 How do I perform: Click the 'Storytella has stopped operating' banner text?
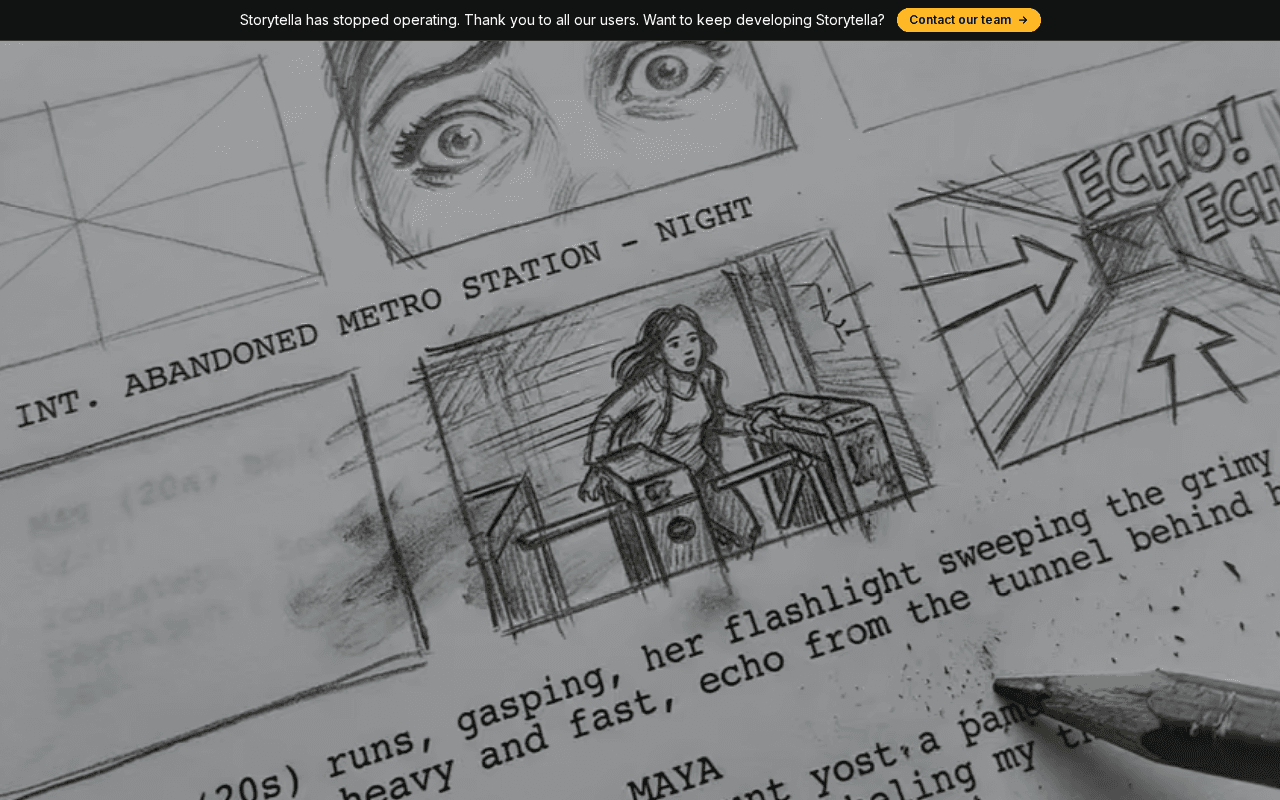pos(562,20)
